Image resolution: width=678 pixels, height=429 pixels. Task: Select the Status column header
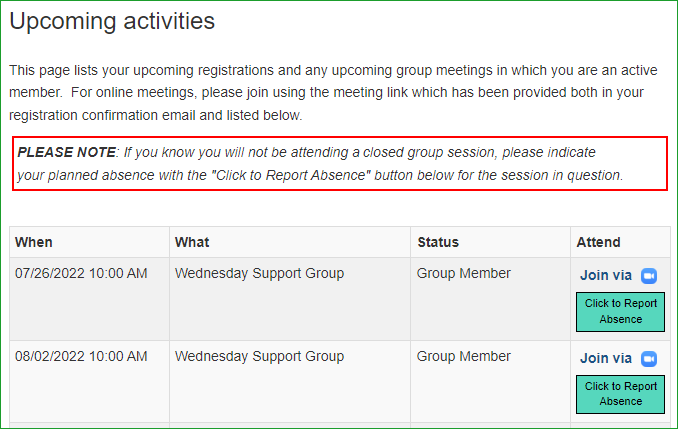pos(438,242)
